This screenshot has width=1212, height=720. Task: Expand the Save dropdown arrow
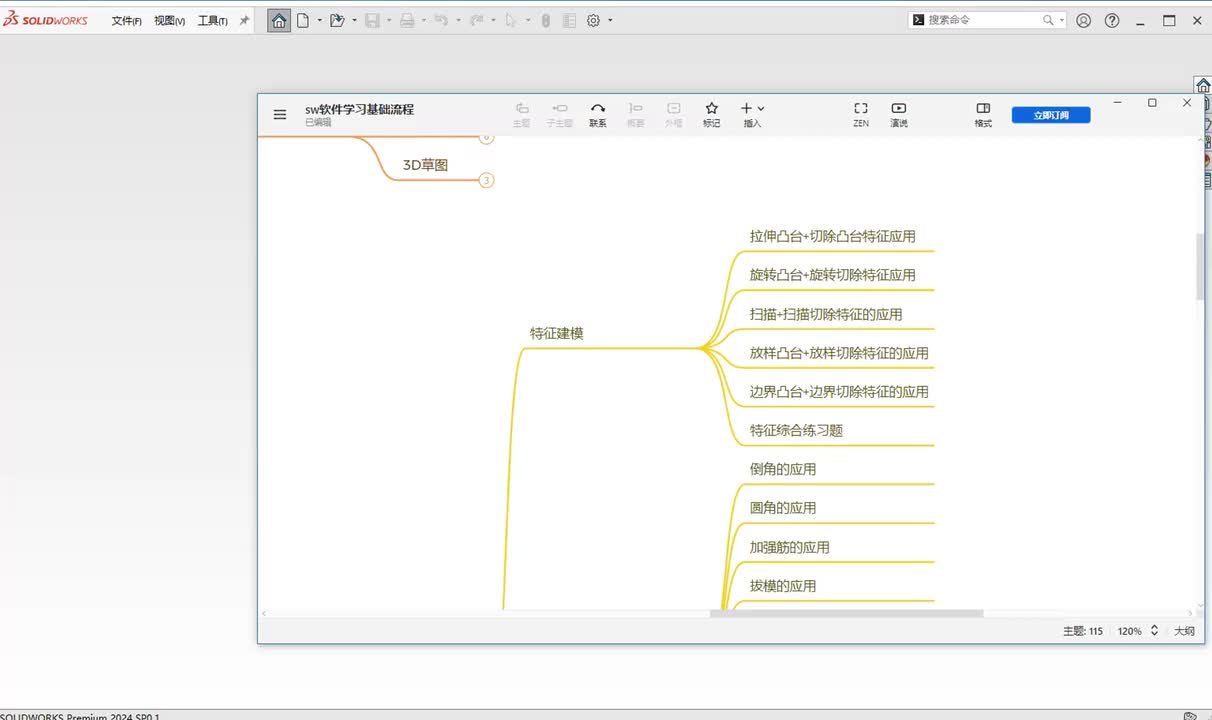point(389,20)
